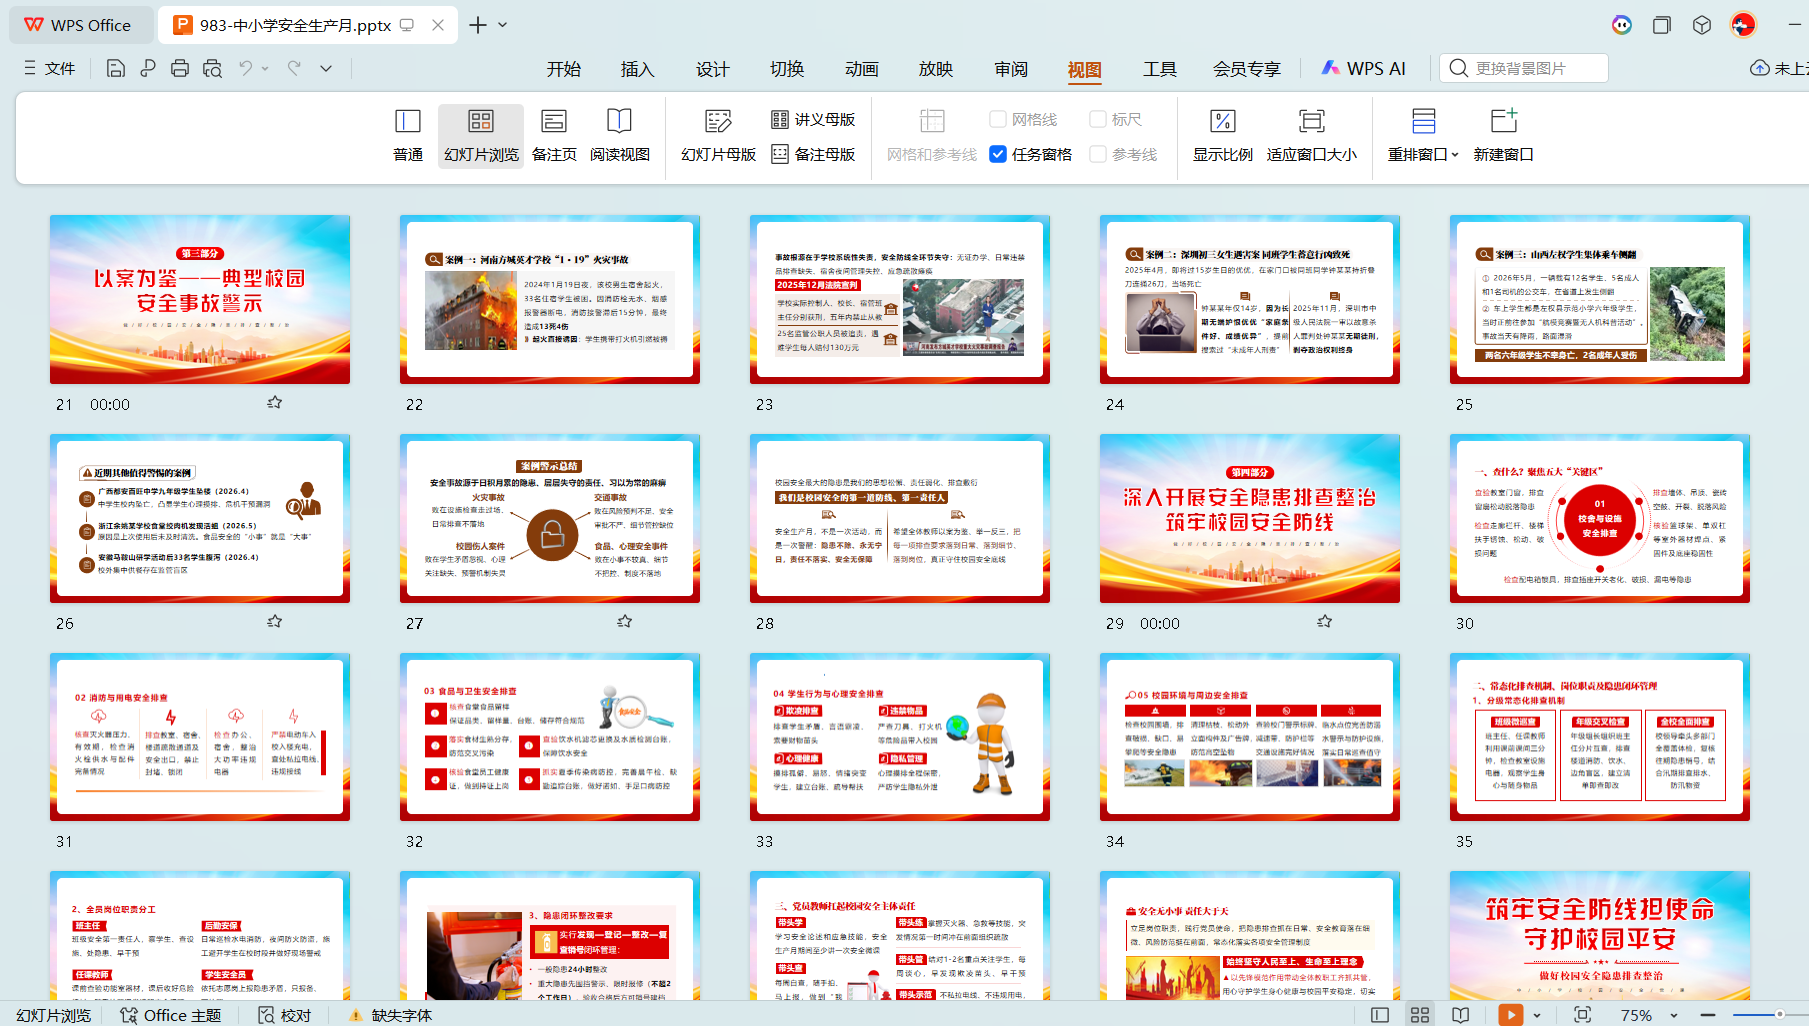Click the slide sorter icon in status bar
Image resolution: width=1809 pixels, height=1026 pixels.
(x=1420, y=1015)
